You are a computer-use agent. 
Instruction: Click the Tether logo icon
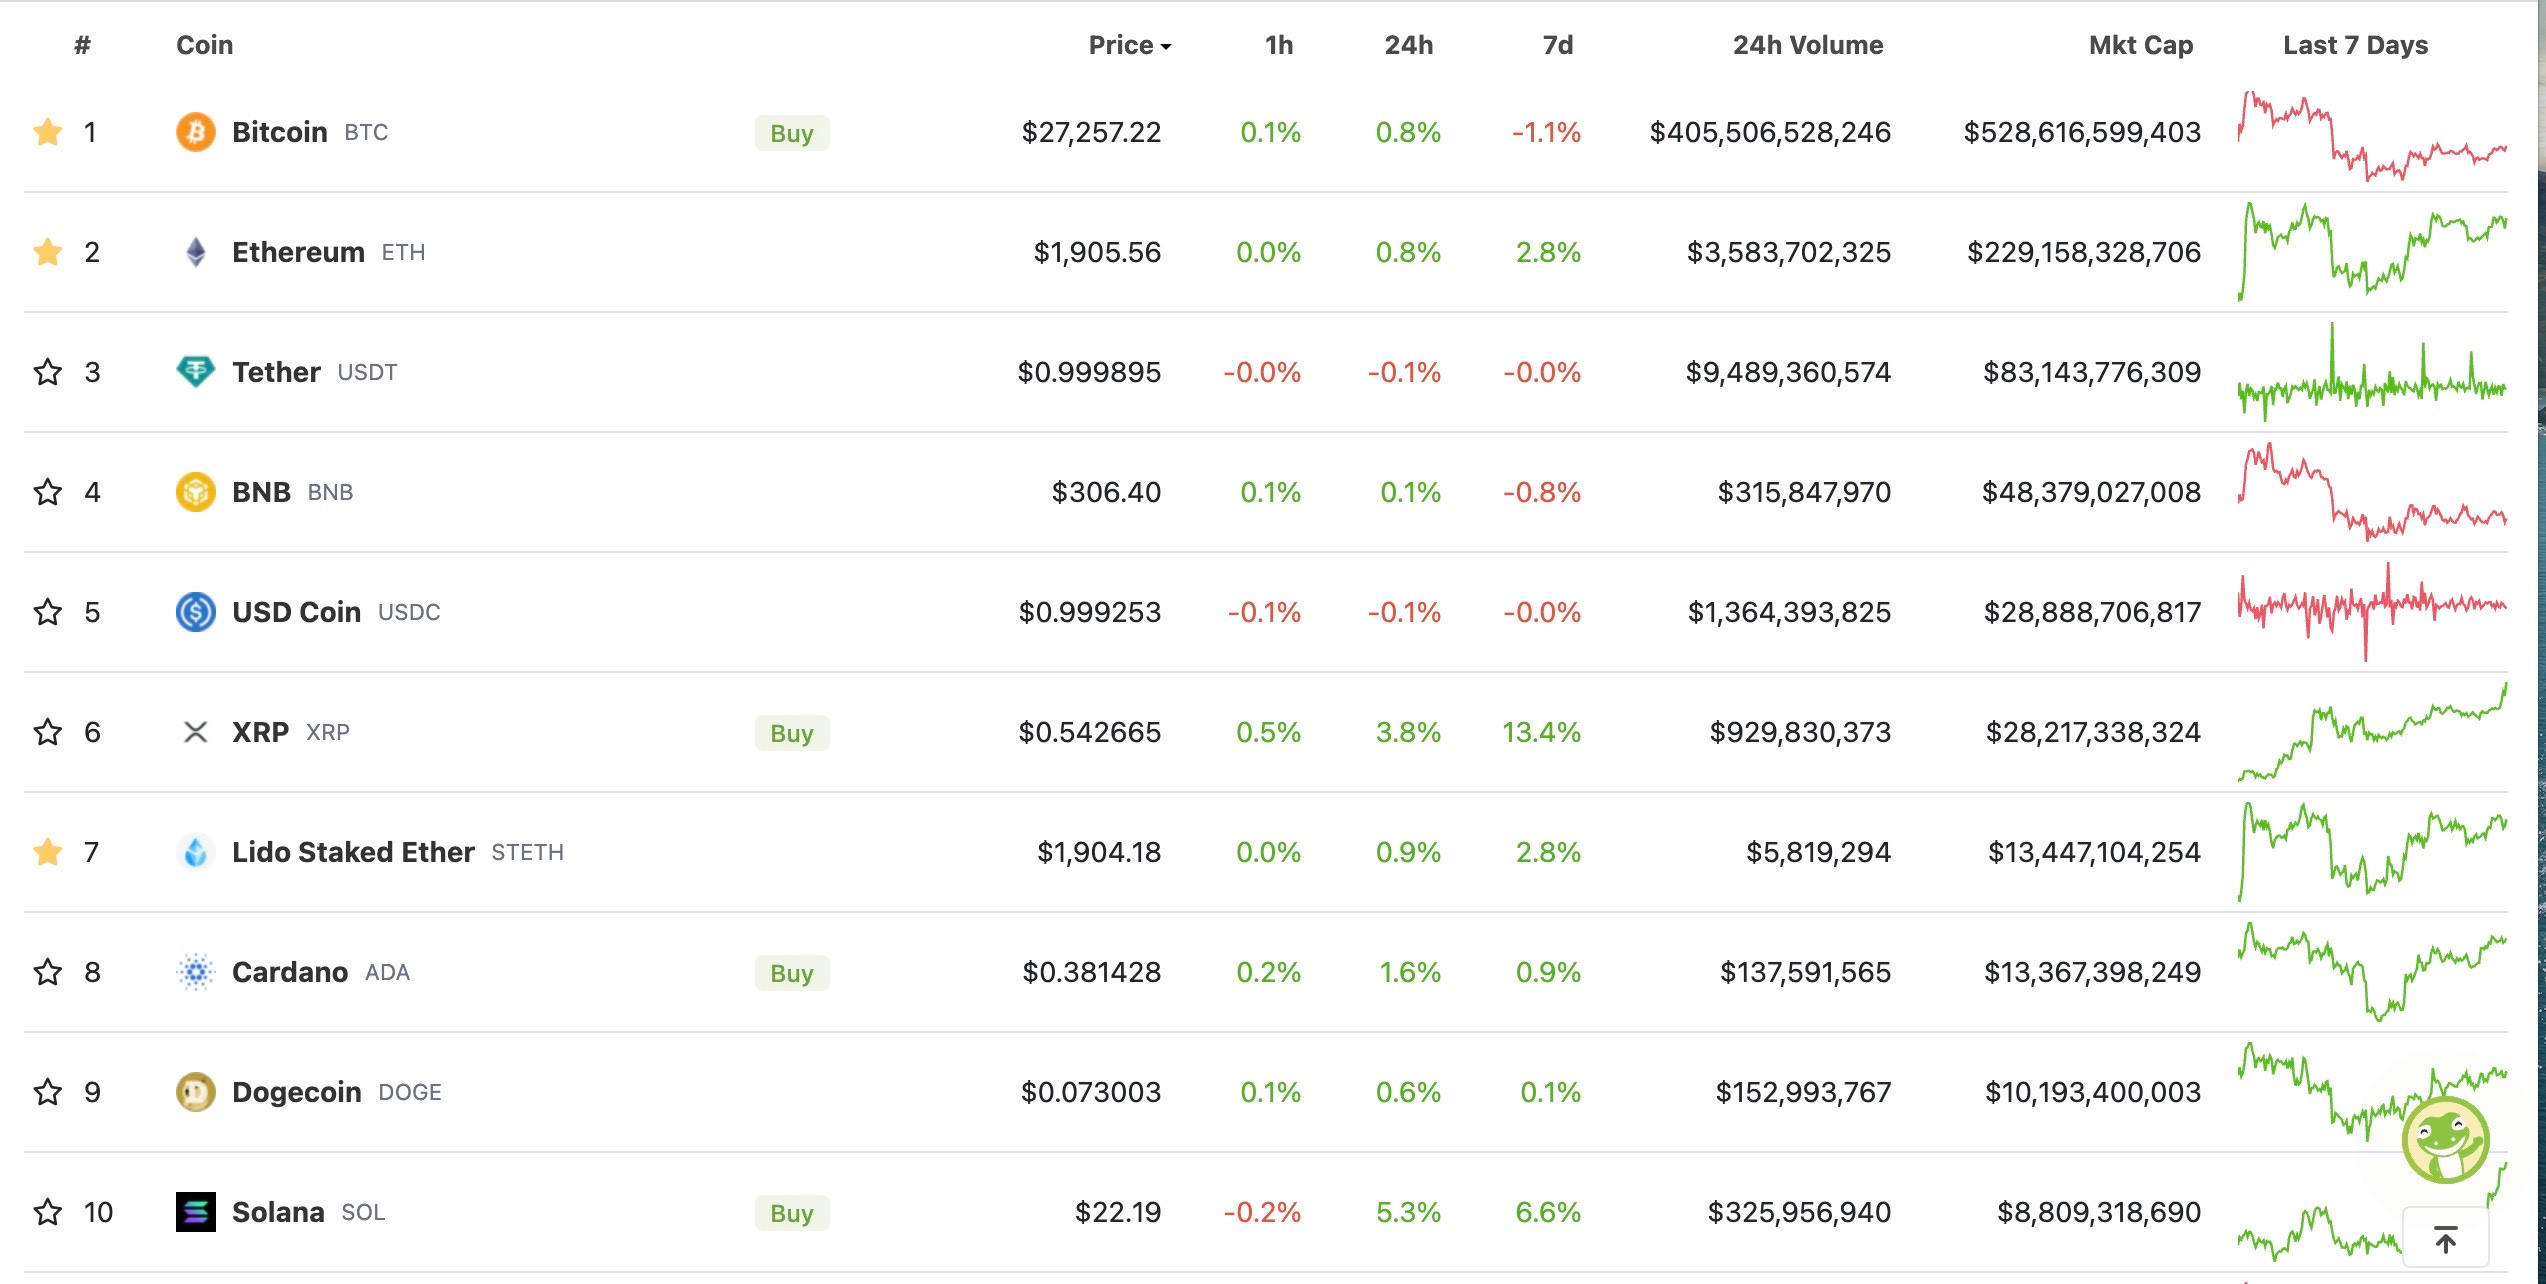coord(196,372)
